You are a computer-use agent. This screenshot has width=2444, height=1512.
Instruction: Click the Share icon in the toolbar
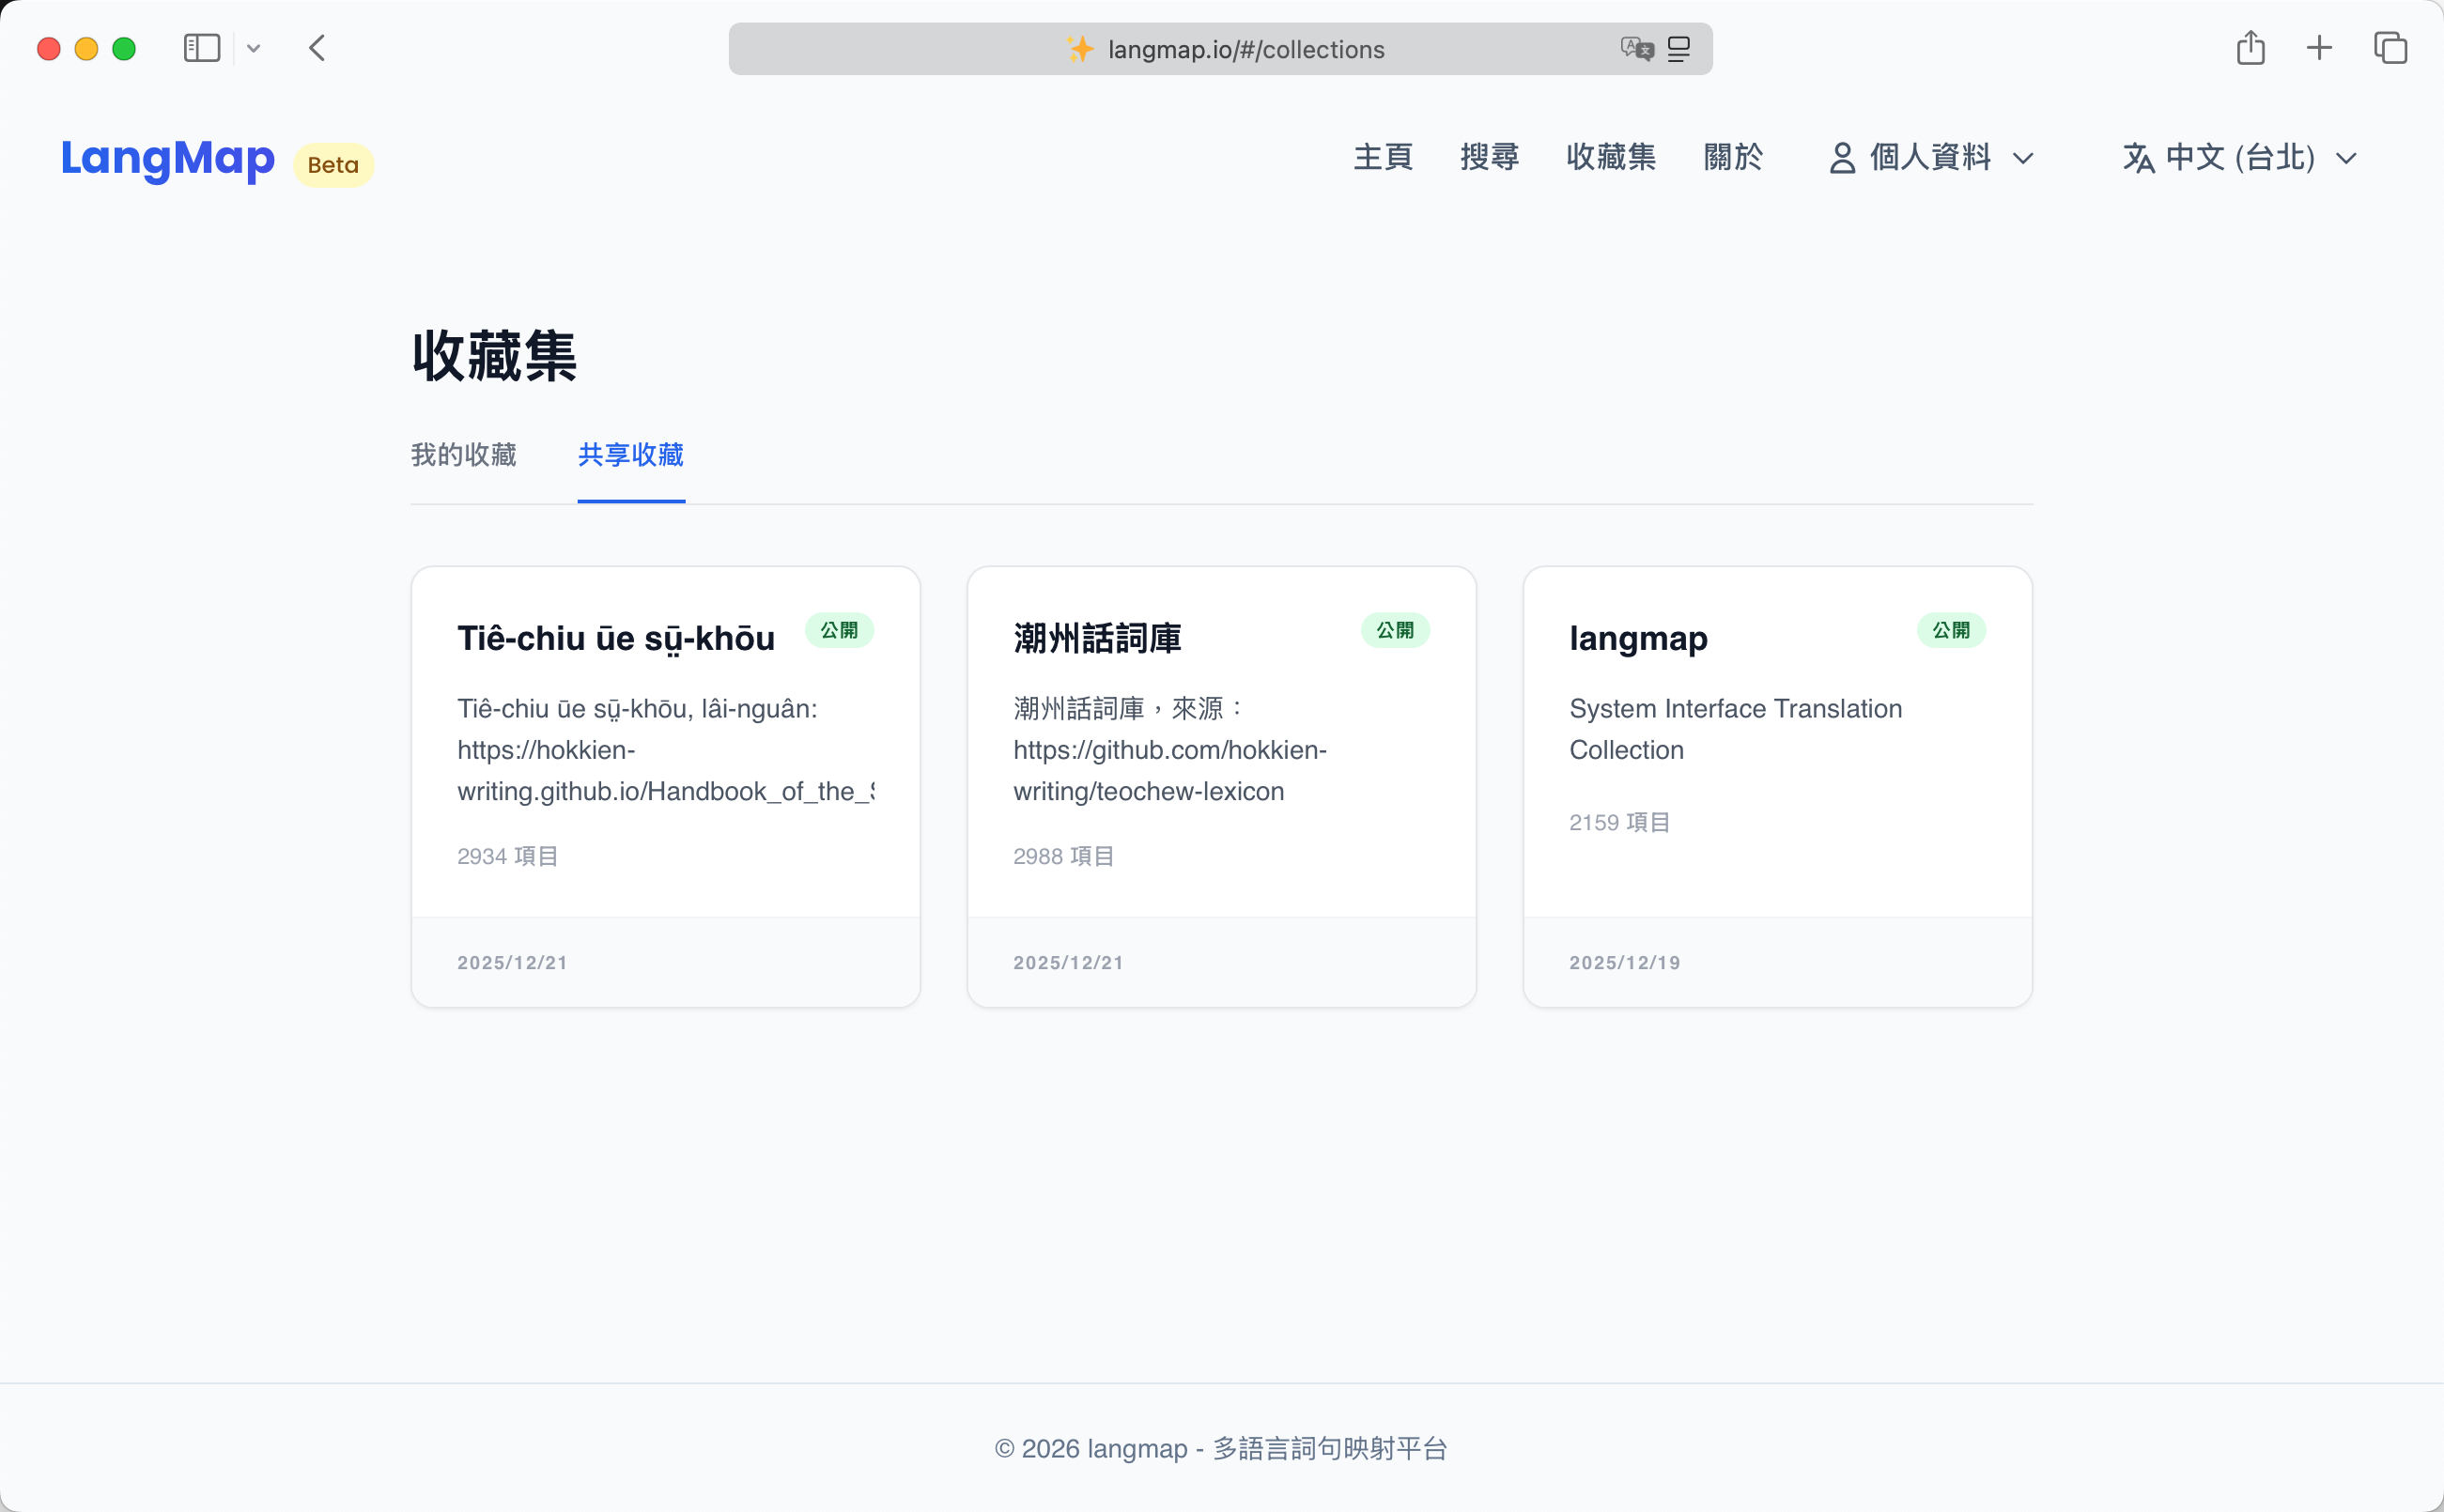click(2251, 47)
